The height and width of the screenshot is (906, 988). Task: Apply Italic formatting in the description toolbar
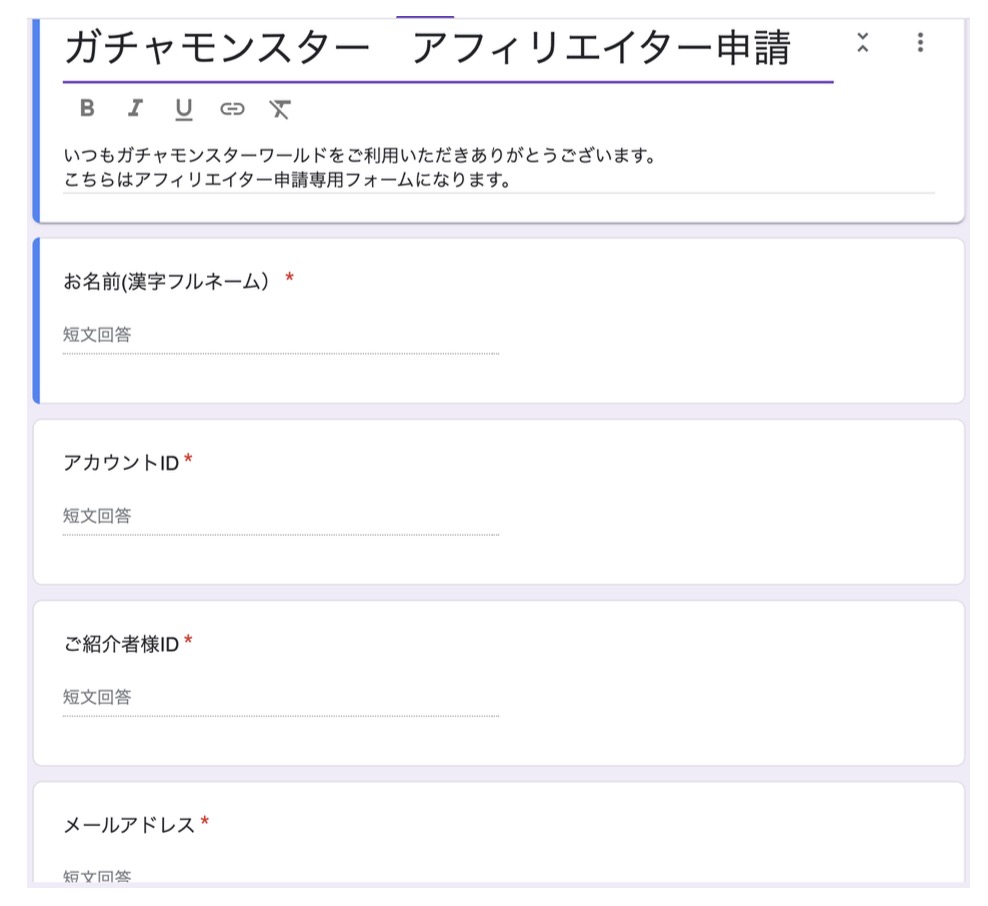click(x=136, y=110)
